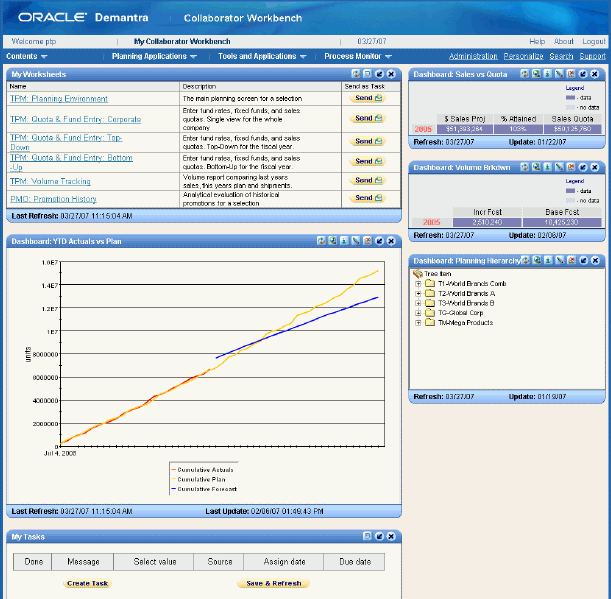Expand T3-World Brands B tree node

coord(418,303)
